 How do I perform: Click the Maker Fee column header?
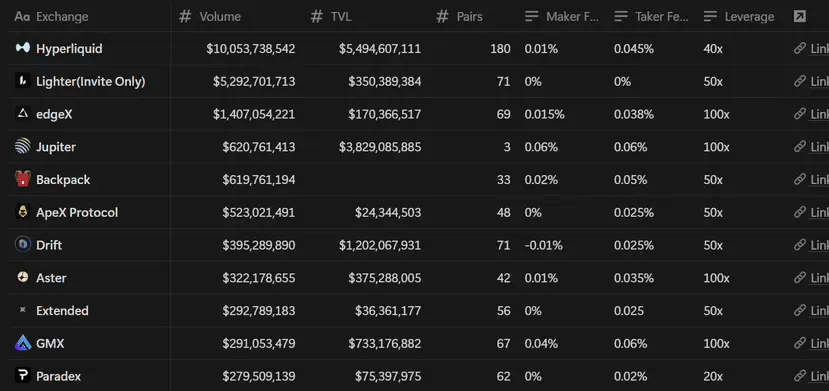[x=562, y=16]
